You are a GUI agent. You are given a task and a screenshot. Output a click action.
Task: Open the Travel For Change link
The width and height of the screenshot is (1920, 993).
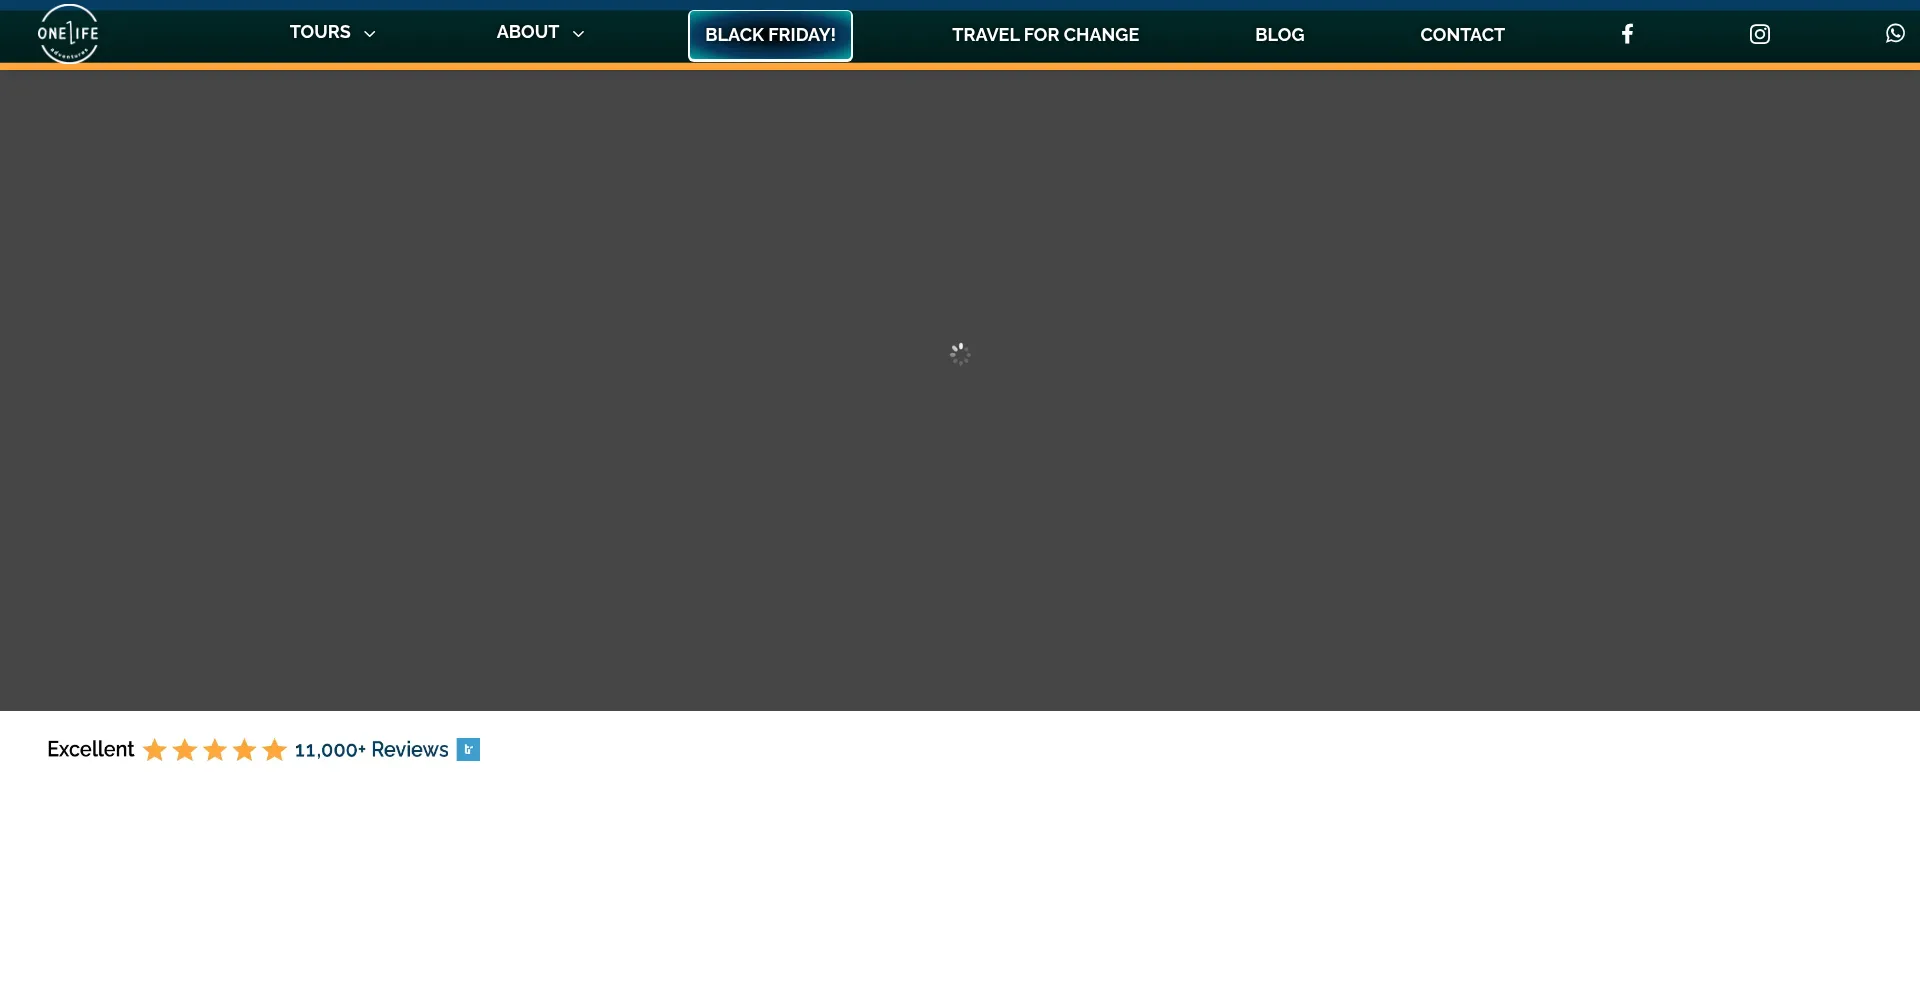tap(1045, 35)
